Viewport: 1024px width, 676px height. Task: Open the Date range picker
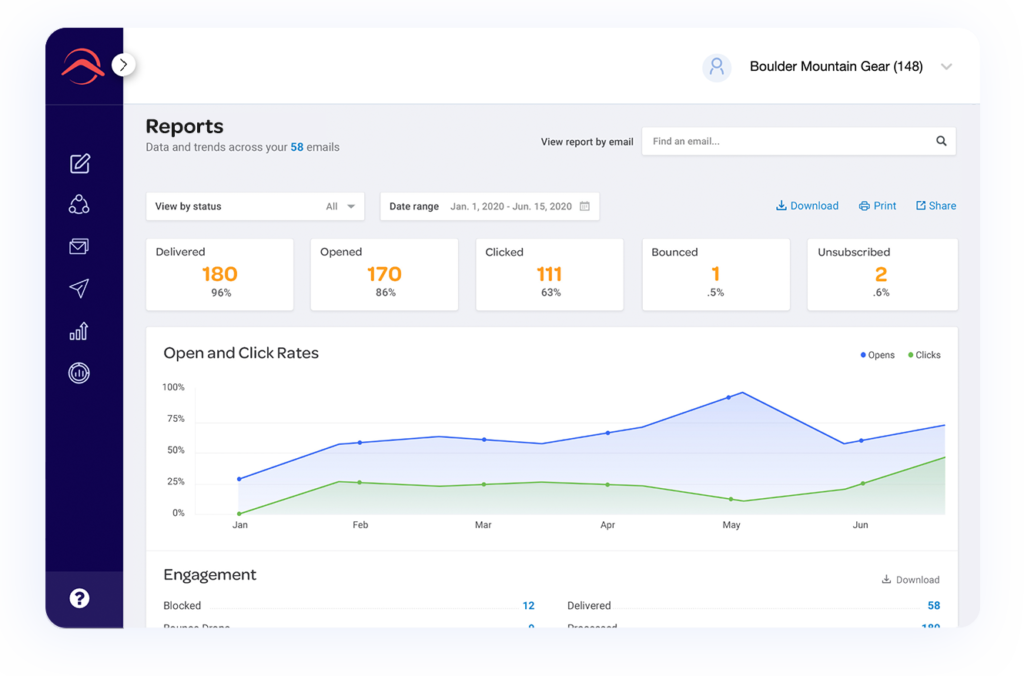(489, 207)
